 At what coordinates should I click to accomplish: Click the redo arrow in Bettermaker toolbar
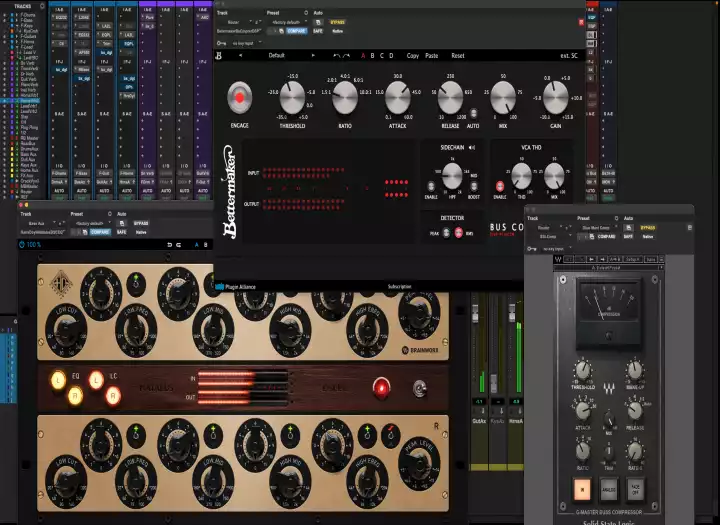coord(346,56)
